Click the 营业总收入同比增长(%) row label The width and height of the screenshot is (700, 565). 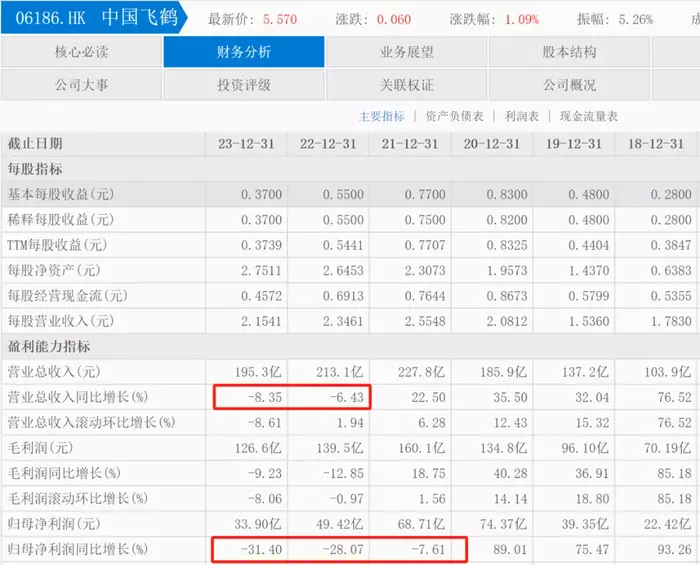(x=78, y=397)
